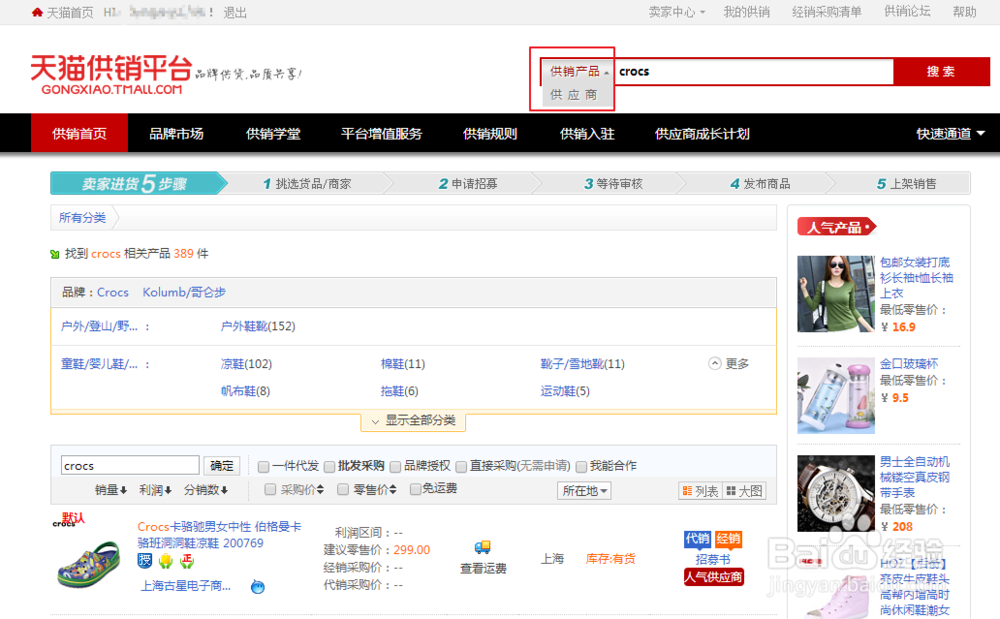Click the blue 授 badge icon
1000x619 pixels.
(x=145, y=561)
